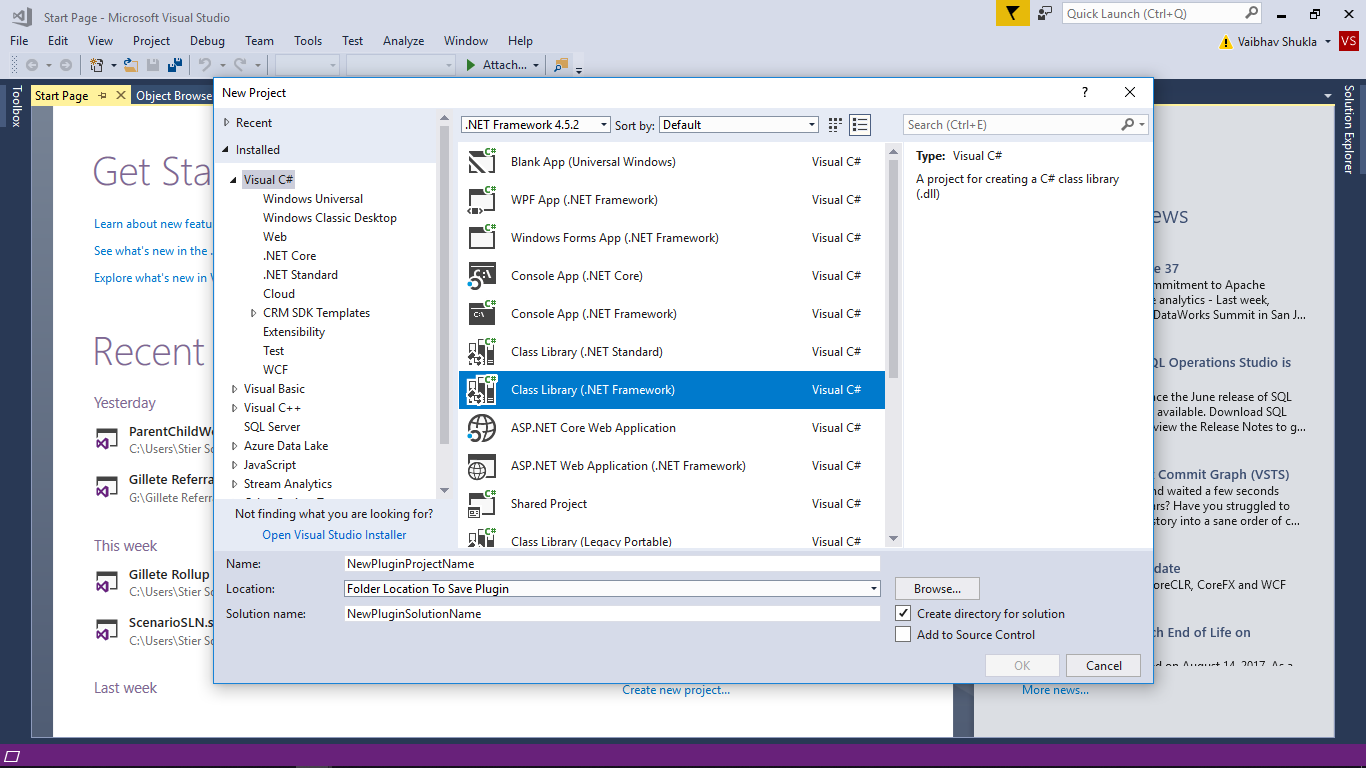Image resolution: width=1366 pixels, height=768 pixels.
Task: Click the Undo icon in the toolbar
Action: 207,64
